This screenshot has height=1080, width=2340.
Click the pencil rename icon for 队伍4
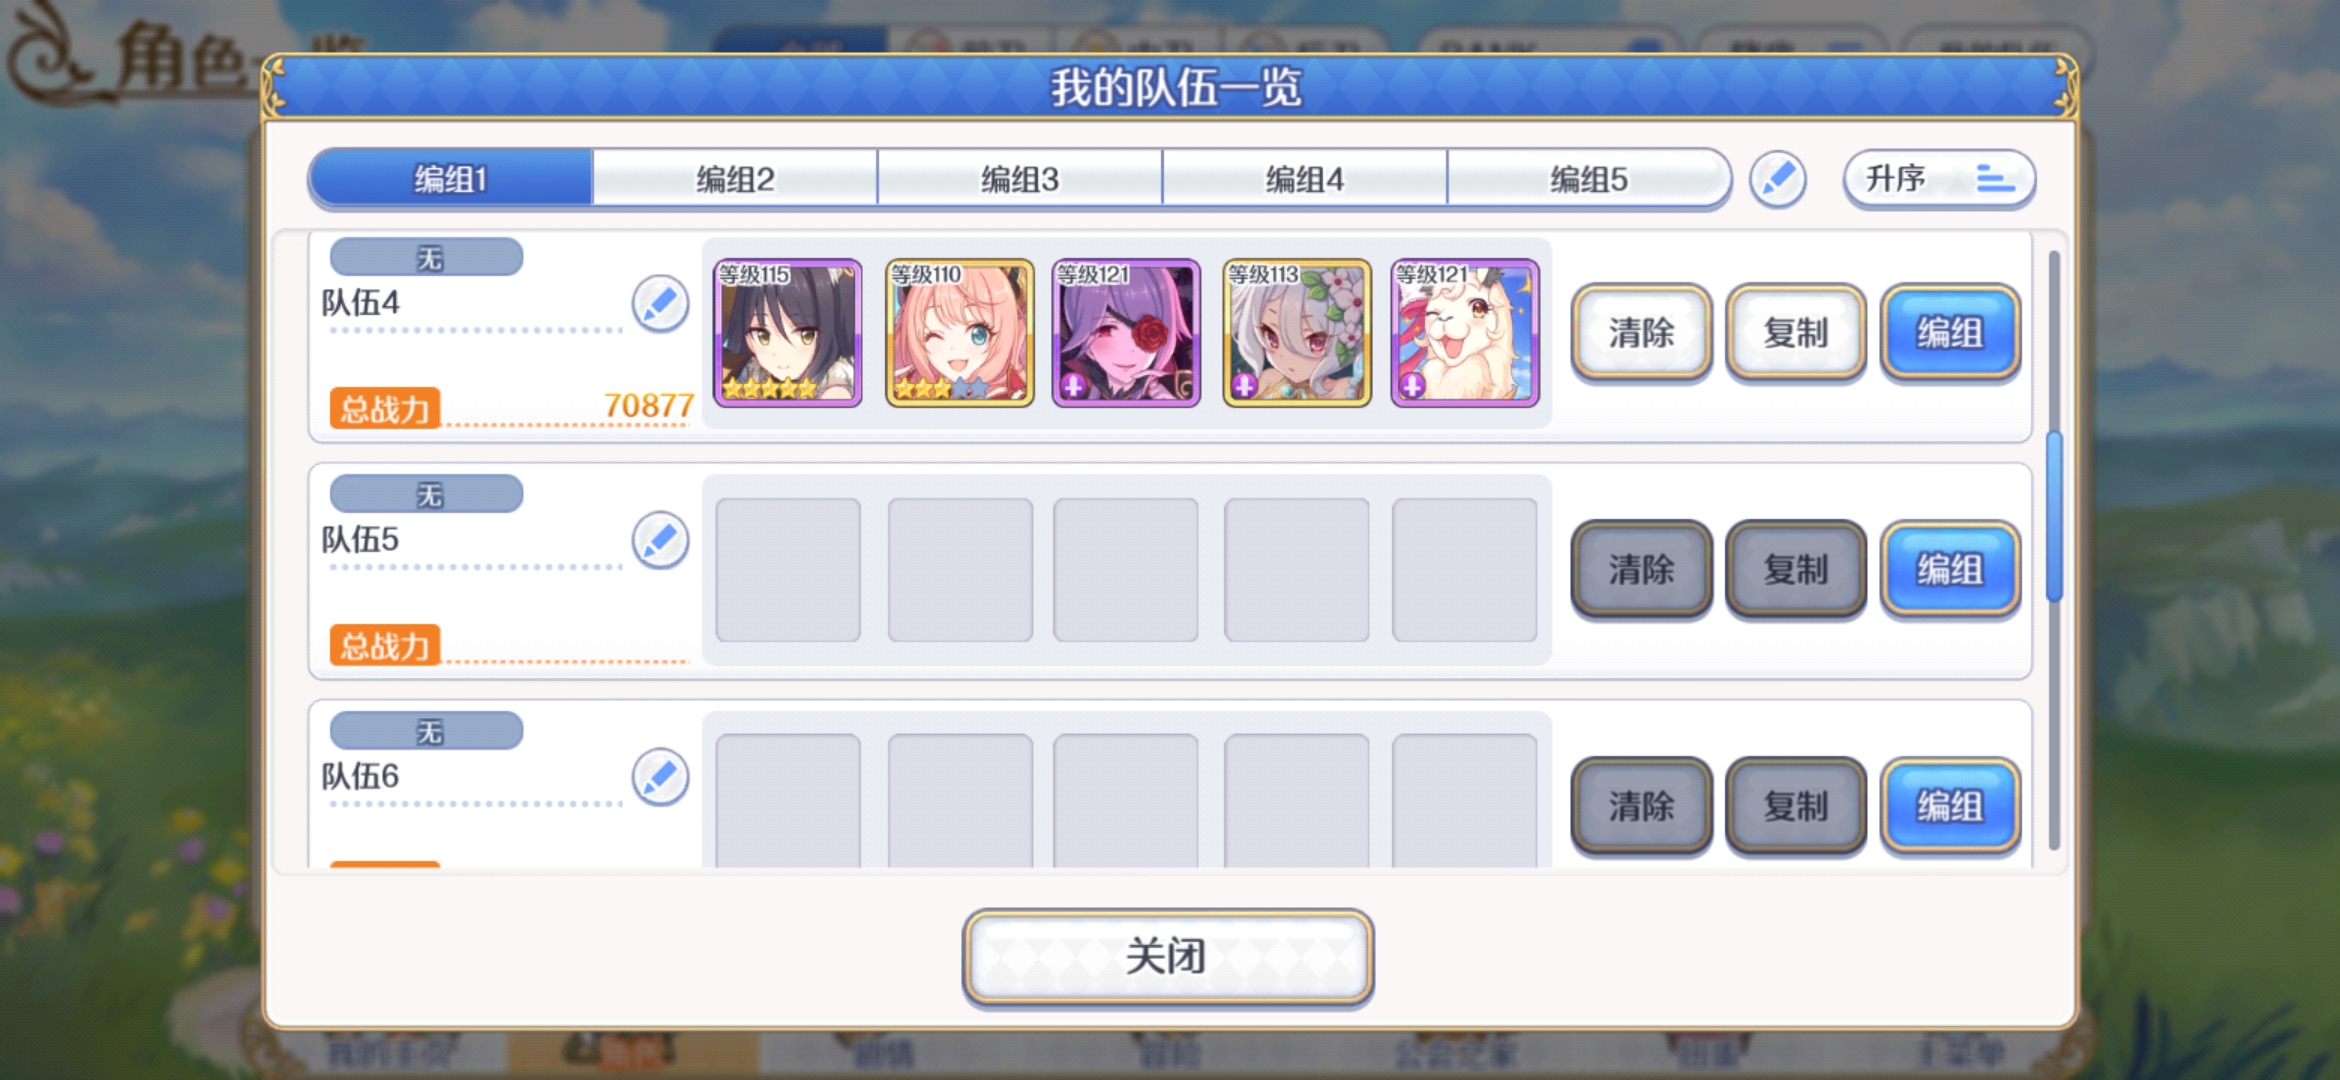click(660, 304)
